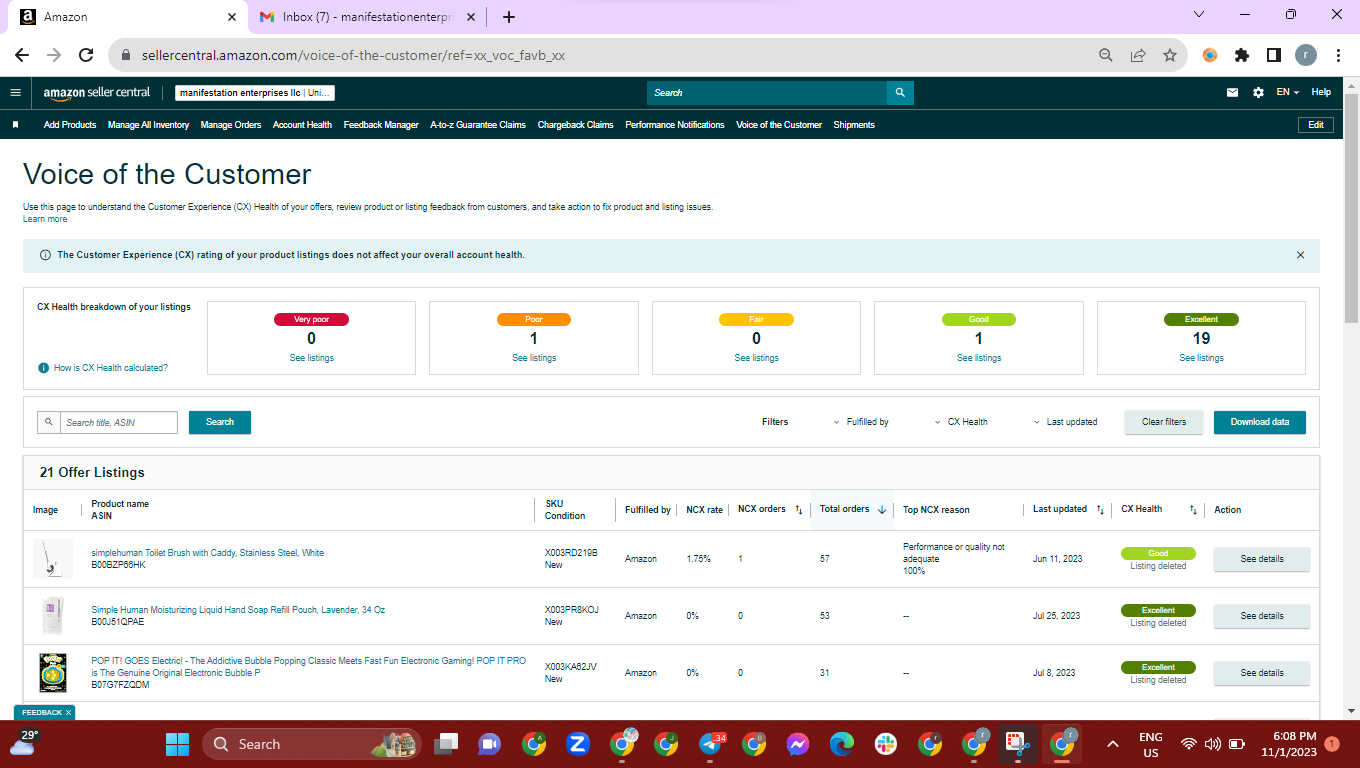
Task: Reload the page with the browser refresh button
Action: pos(86,55)
